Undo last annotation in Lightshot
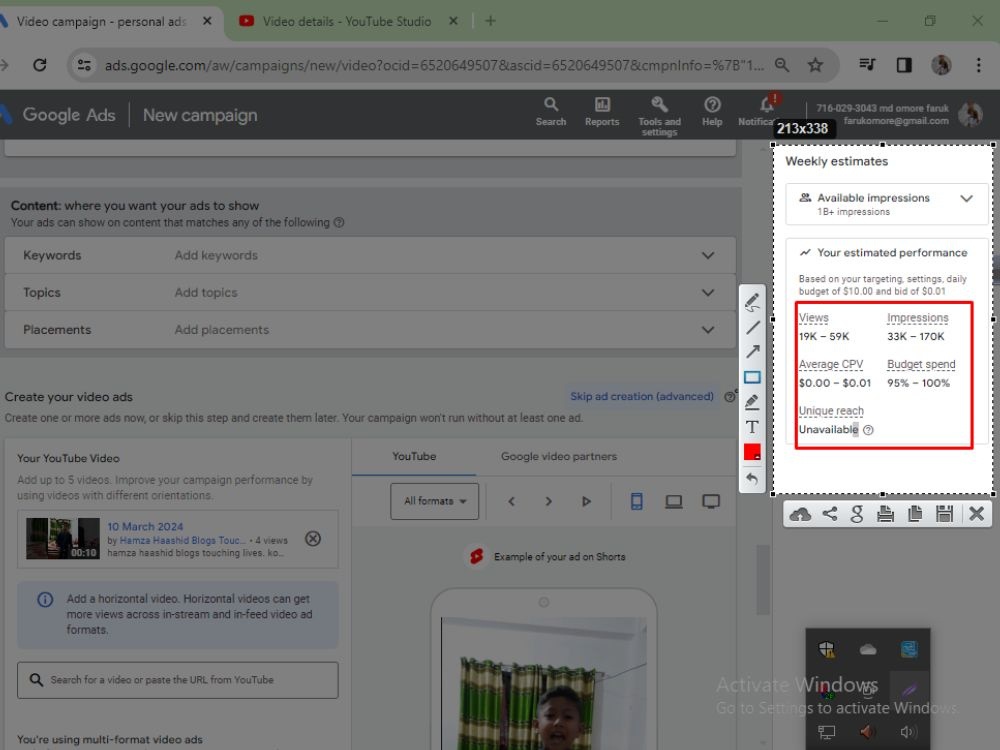 coord(752,478)
